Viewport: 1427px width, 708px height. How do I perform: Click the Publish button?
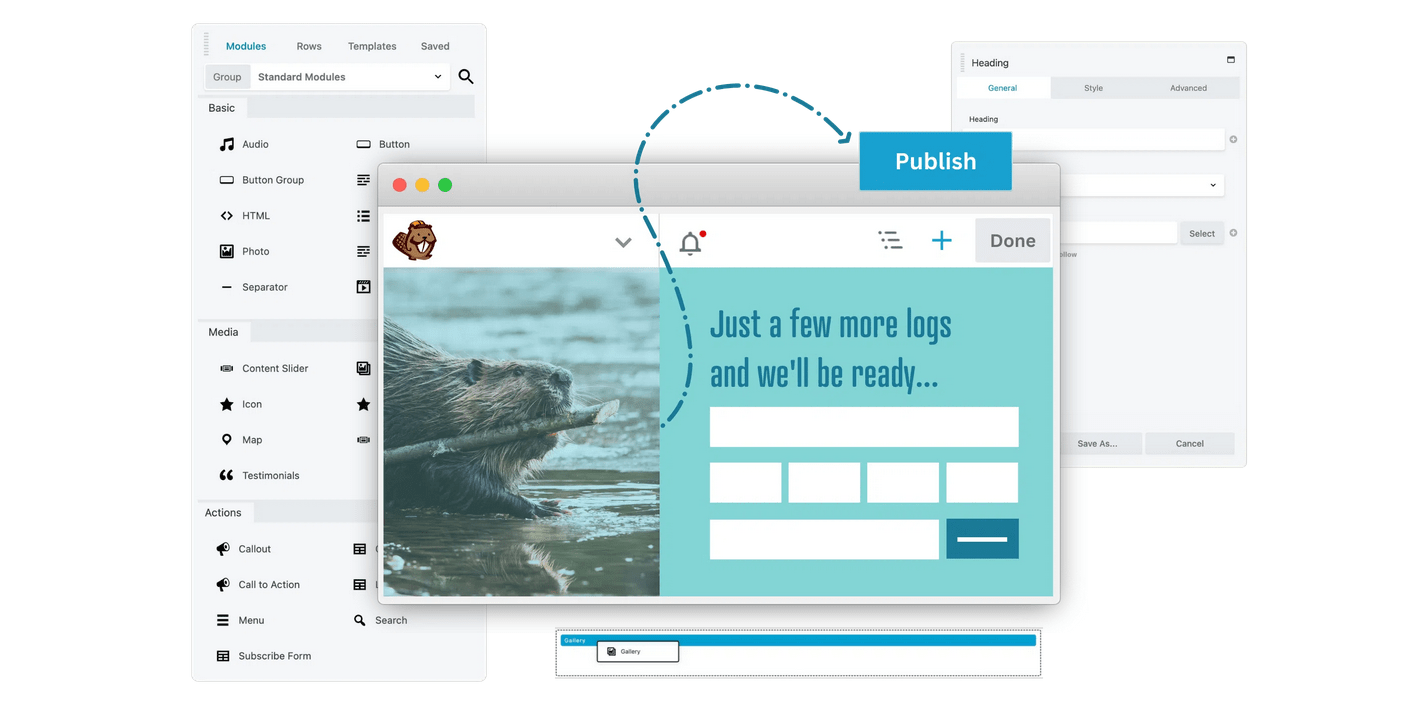coord(935,161)
